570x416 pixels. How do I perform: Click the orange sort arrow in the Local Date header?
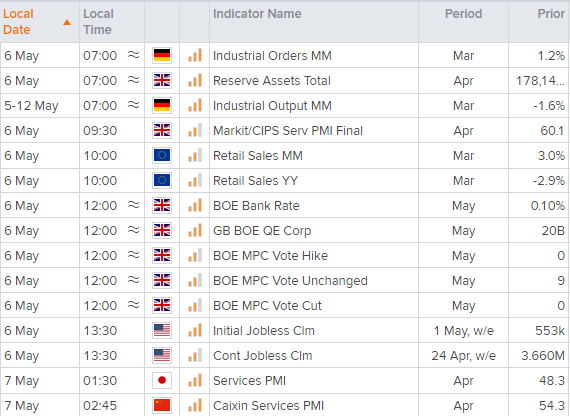point(67,23)
